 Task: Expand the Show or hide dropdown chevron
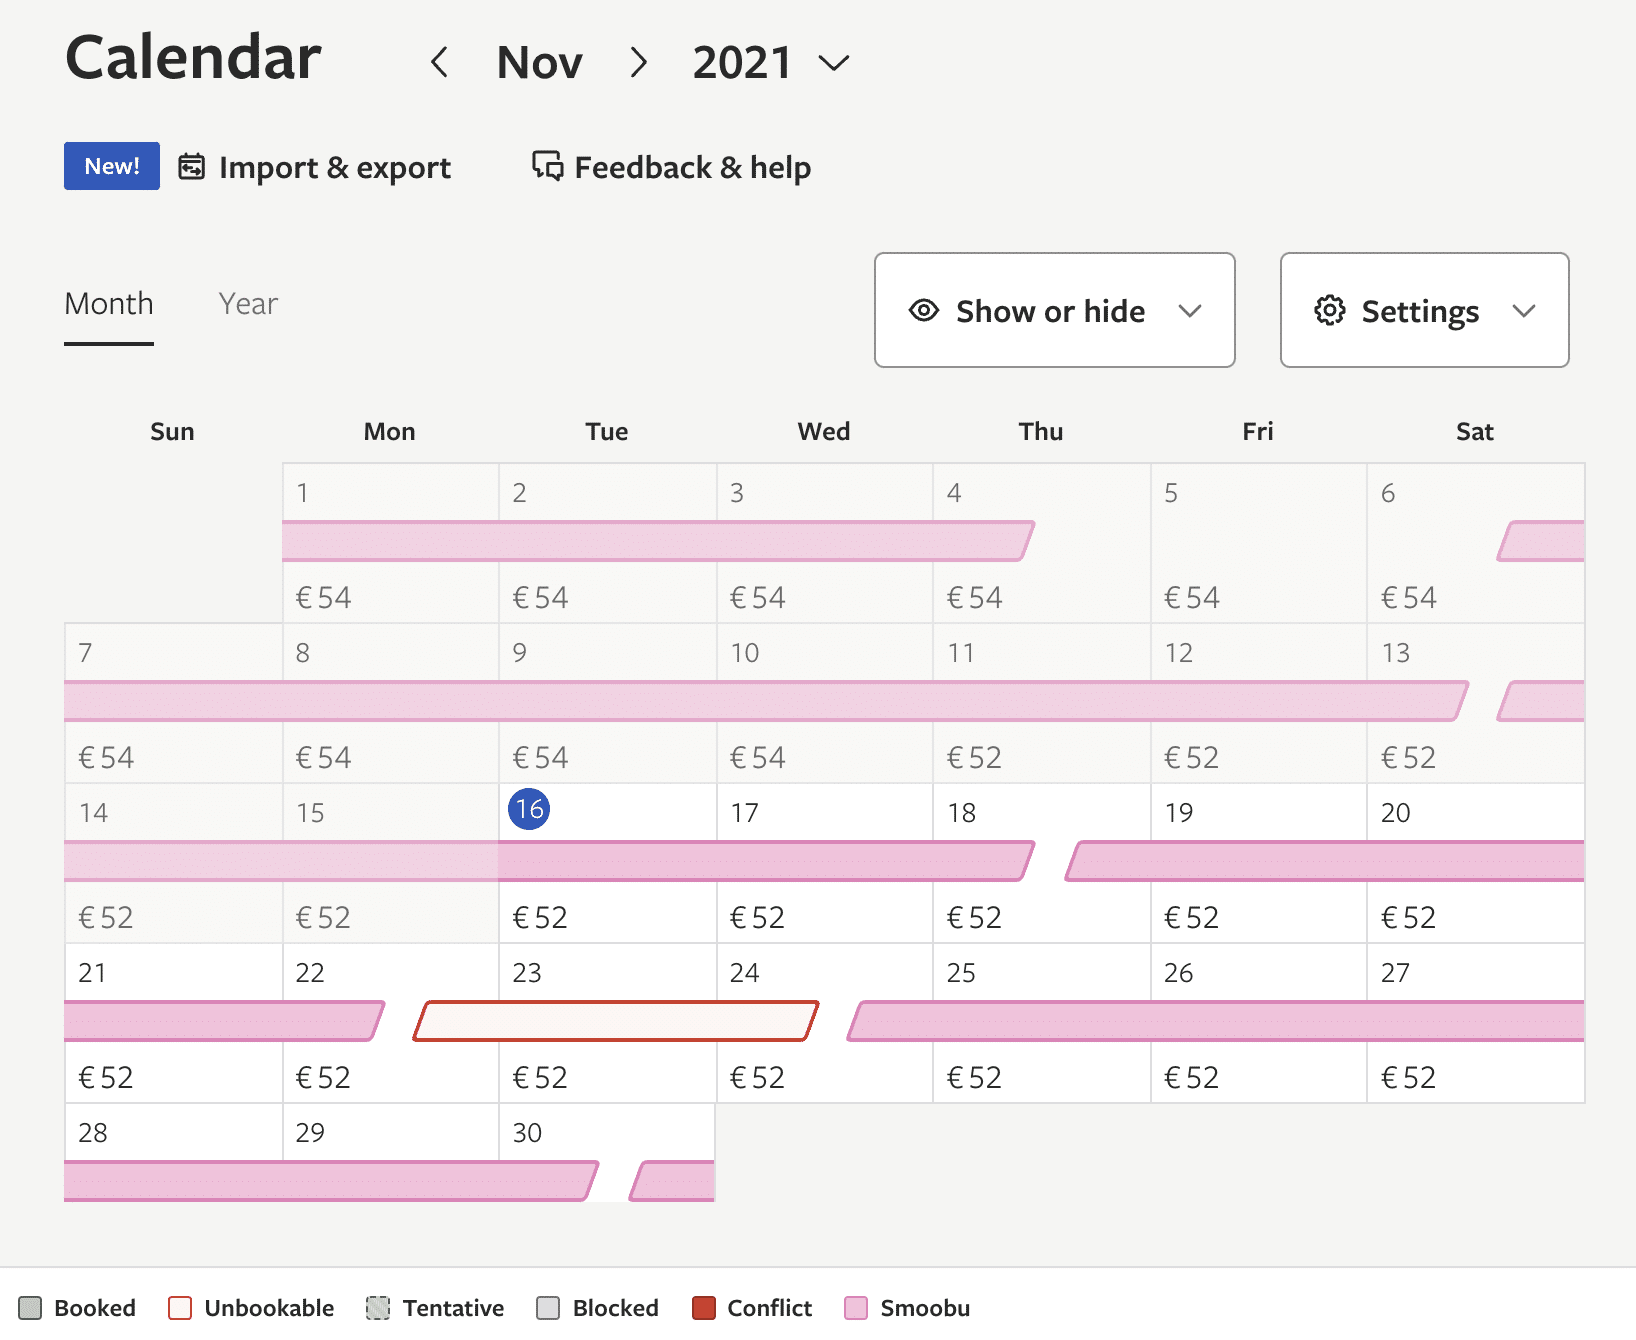pyautogui.click(x=1190, y=311)
